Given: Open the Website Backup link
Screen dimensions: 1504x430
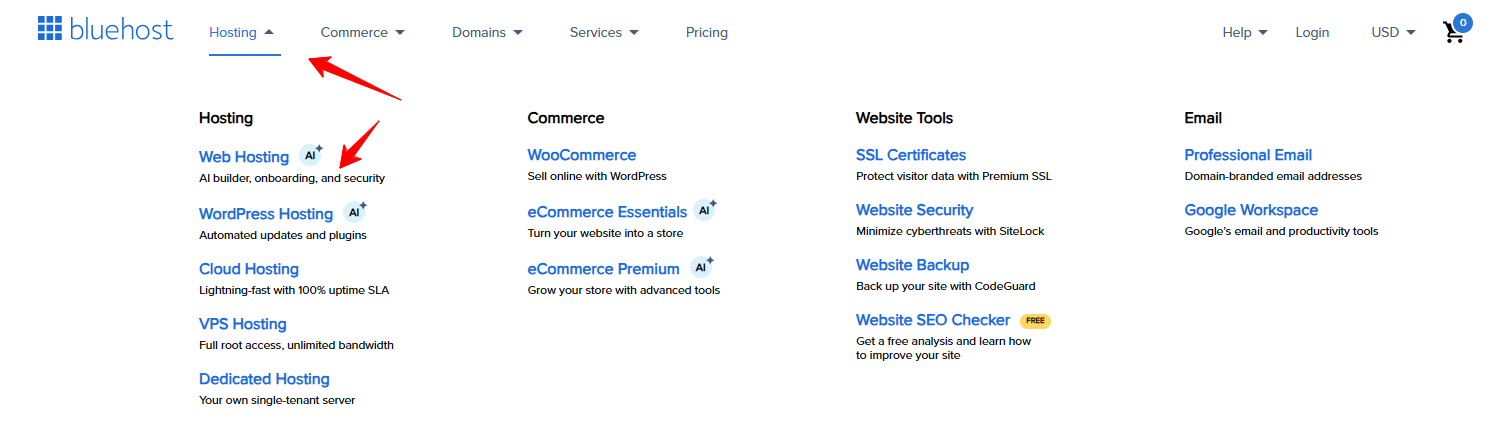Looking at the screenshot, I should [912, 265].
